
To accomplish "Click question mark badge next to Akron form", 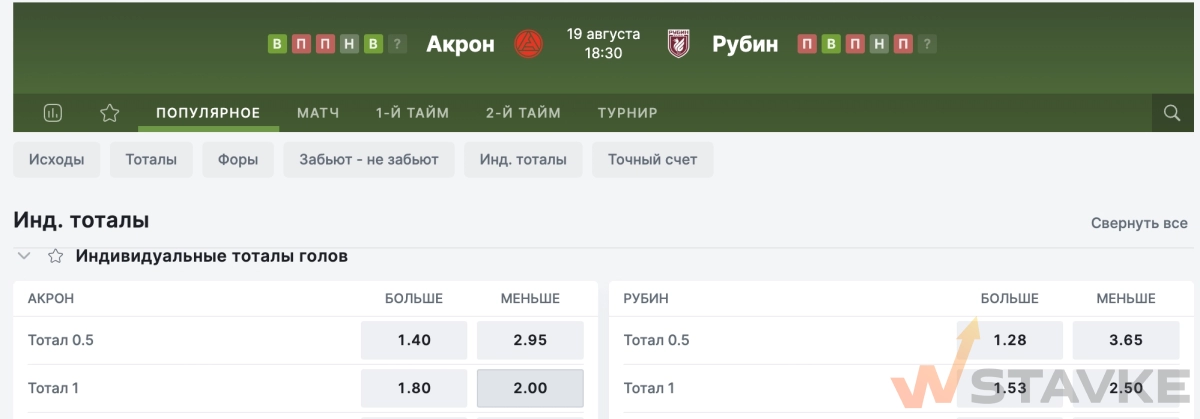I will pyautogui.click(x=397, y=44).
